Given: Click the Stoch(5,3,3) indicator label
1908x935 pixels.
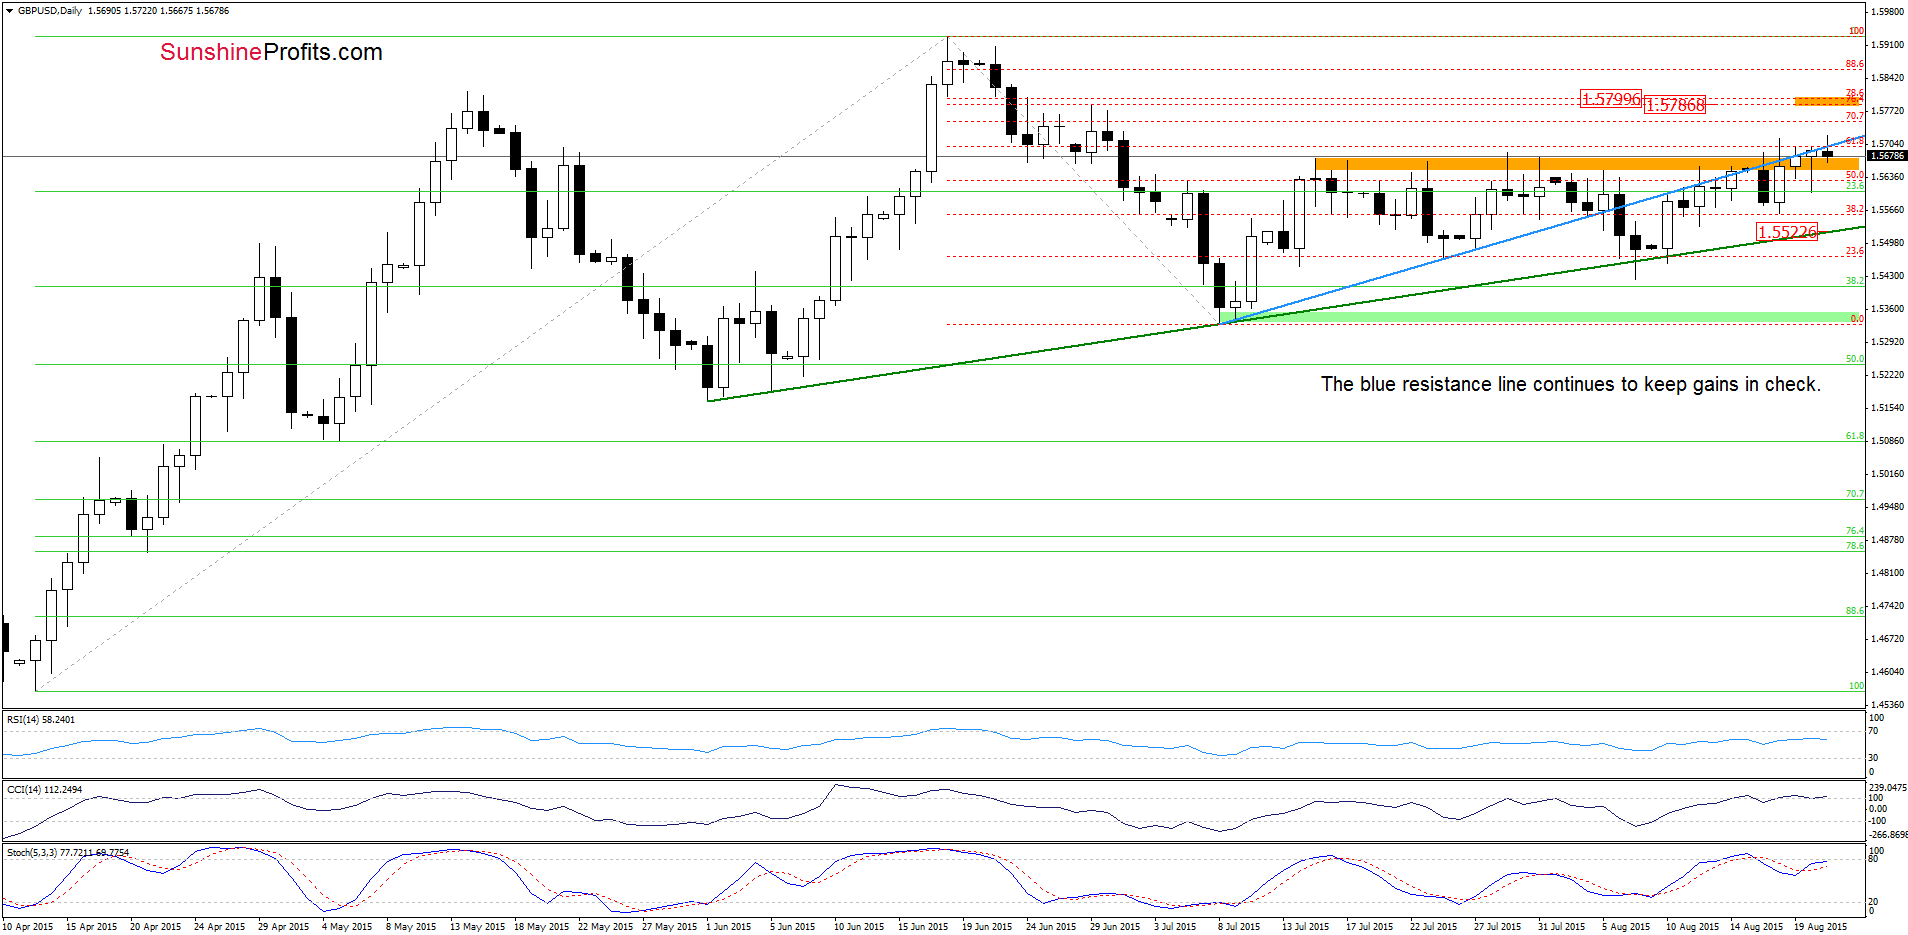Looking at the screenshot, I should (68, 852).
